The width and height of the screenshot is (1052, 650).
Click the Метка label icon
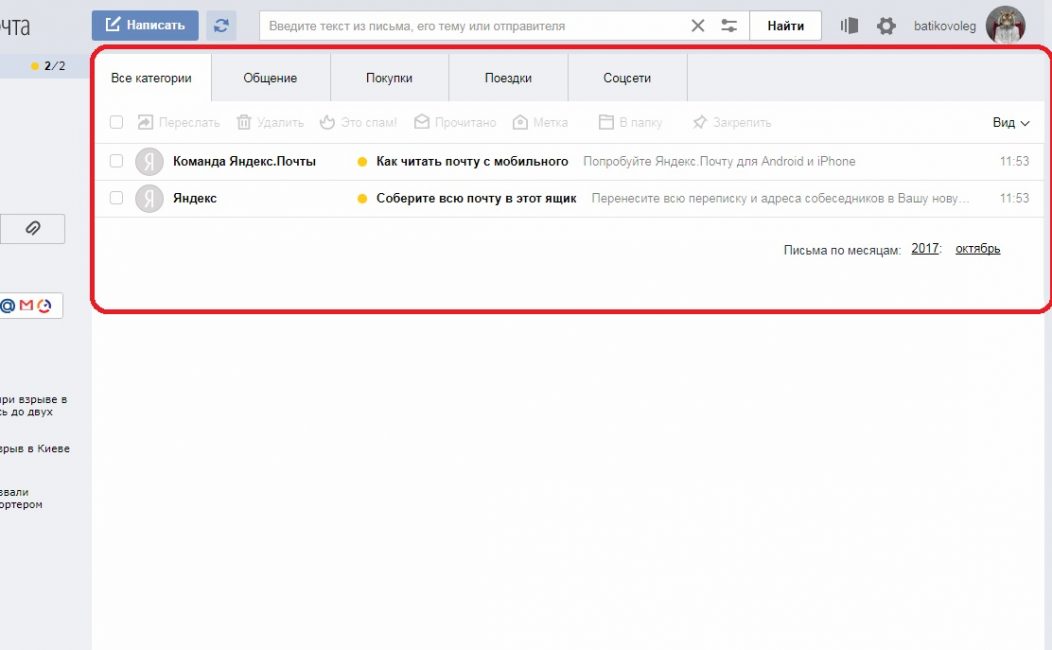[x=520, y=122]
